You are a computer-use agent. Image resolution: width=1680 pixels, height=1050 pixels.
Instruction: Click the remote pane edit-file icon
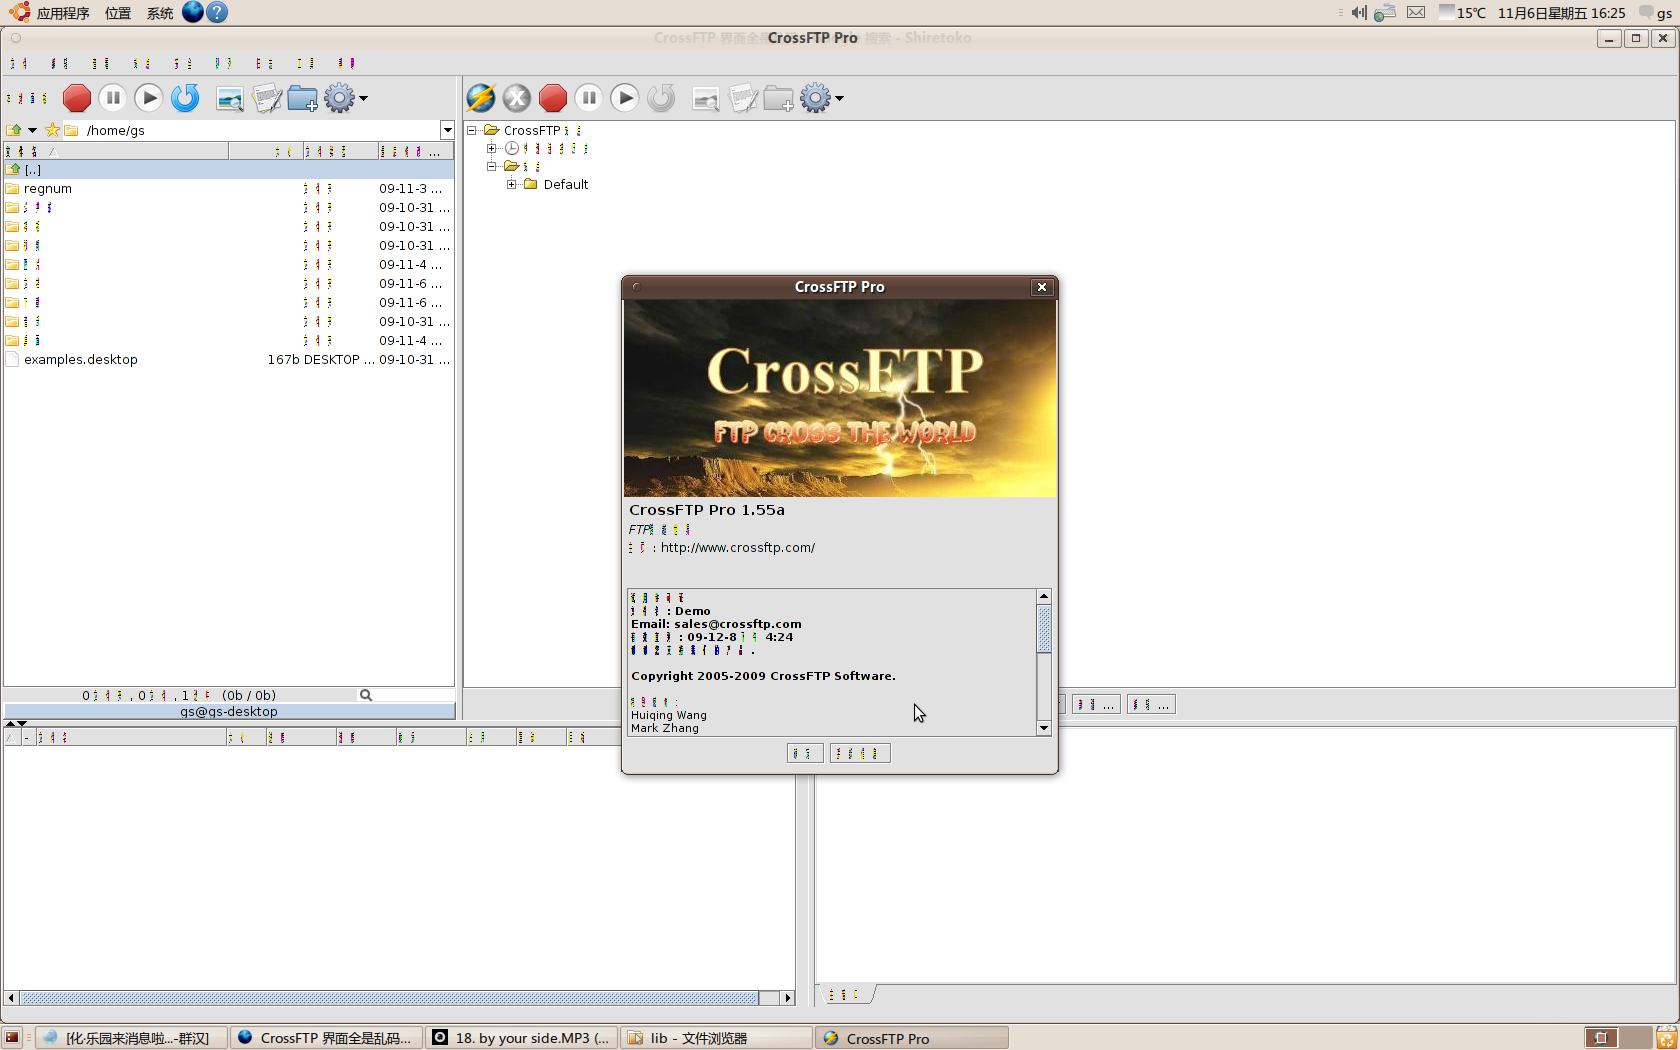click(x=743, y=98)
